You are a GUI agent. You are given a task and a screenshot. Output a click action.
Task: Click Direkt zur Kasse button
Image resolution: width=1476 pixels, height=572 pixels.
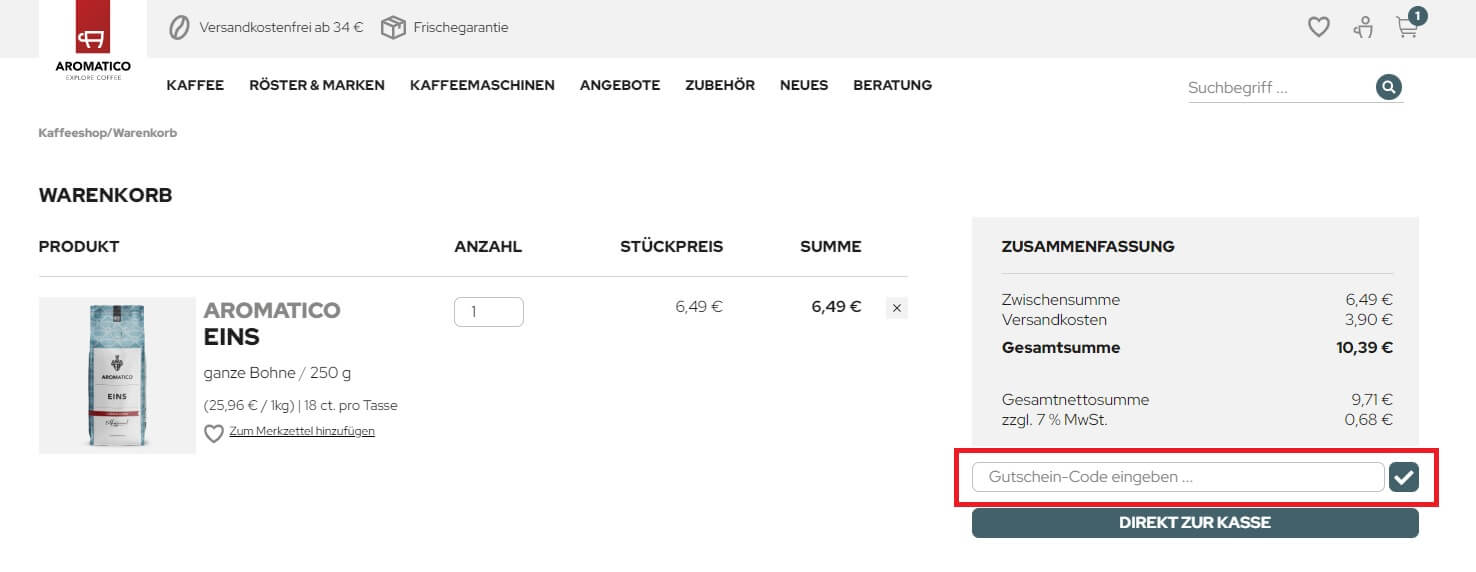click(x=1195, y=523)
